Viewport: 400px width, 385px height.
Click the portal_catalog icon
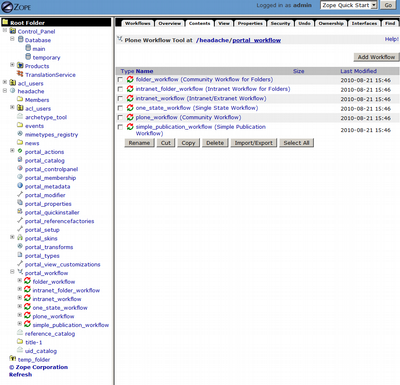pos(20,160)
